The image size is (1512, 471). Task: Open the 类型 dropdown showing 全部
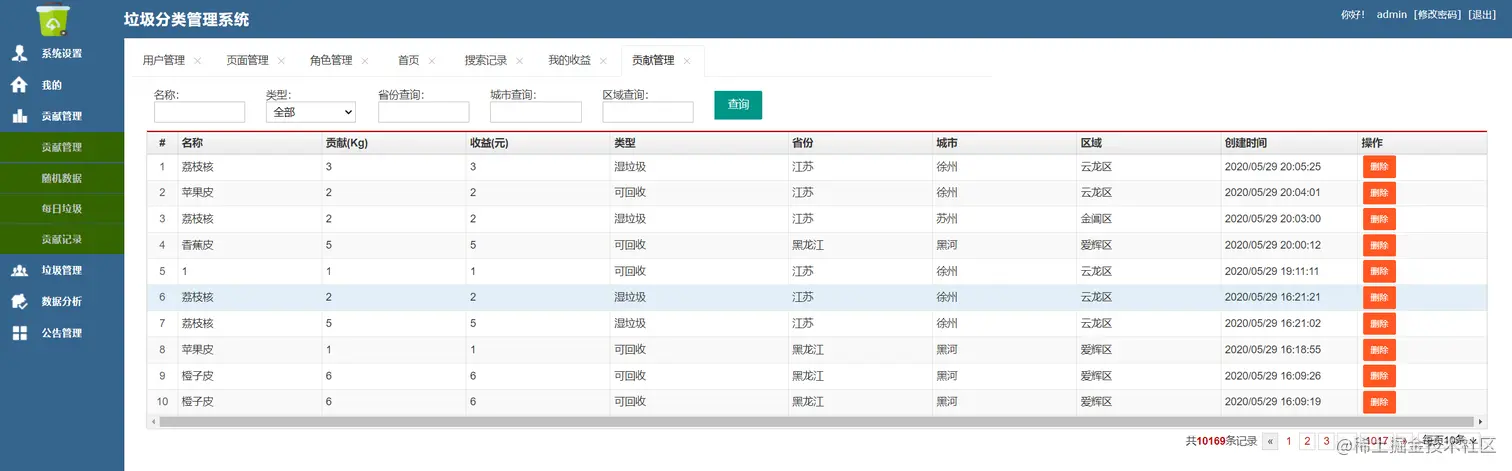coord(311,112)
